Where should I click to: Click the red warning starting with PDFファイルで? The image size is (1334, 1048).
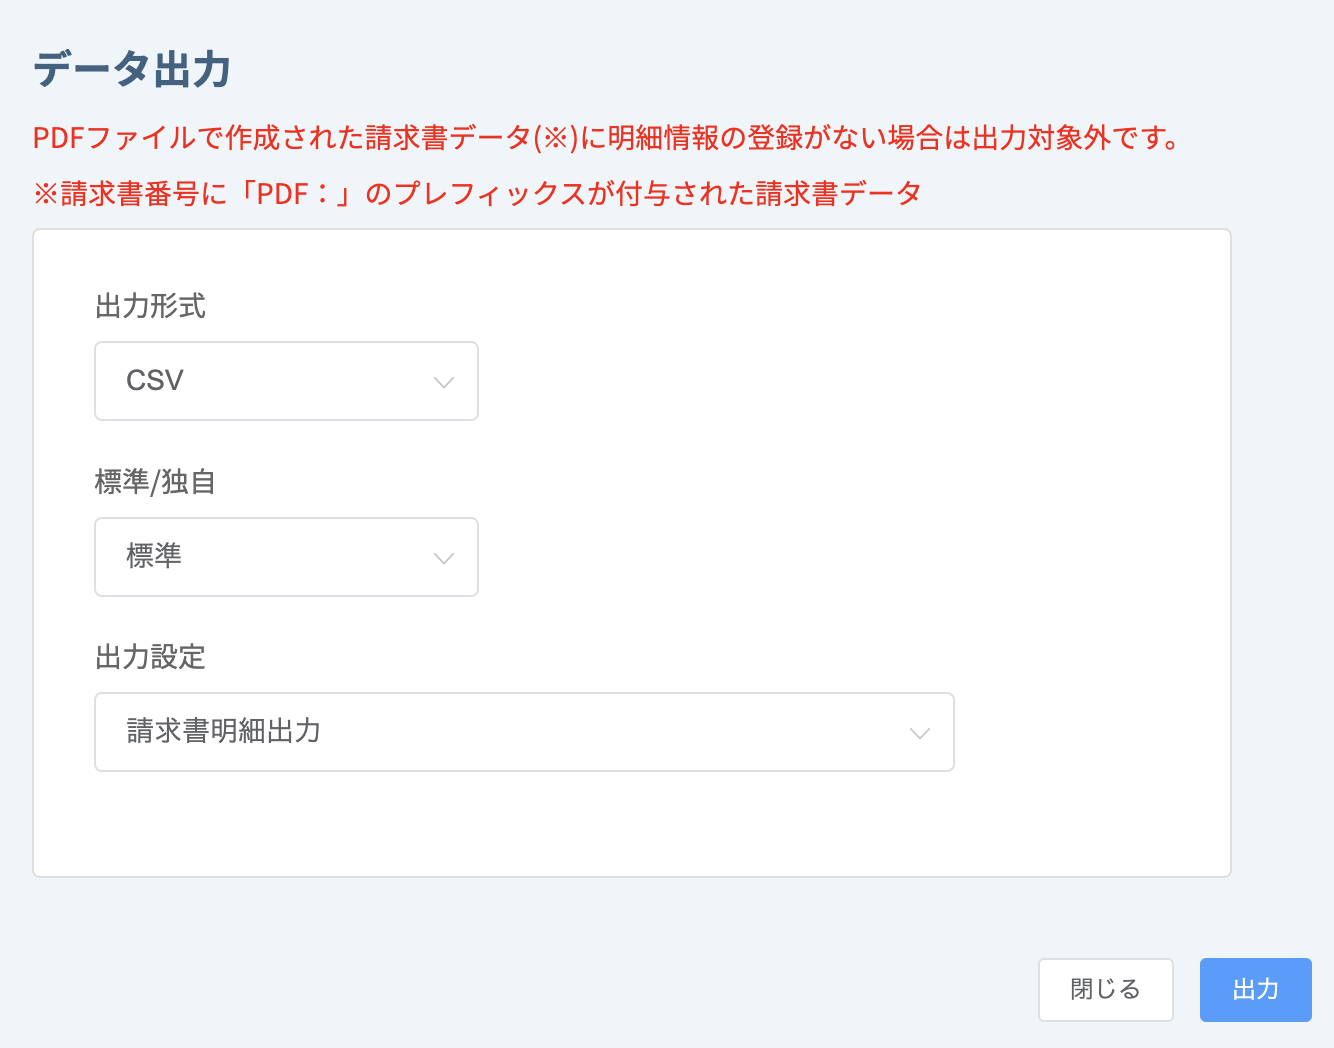[607, 137]
